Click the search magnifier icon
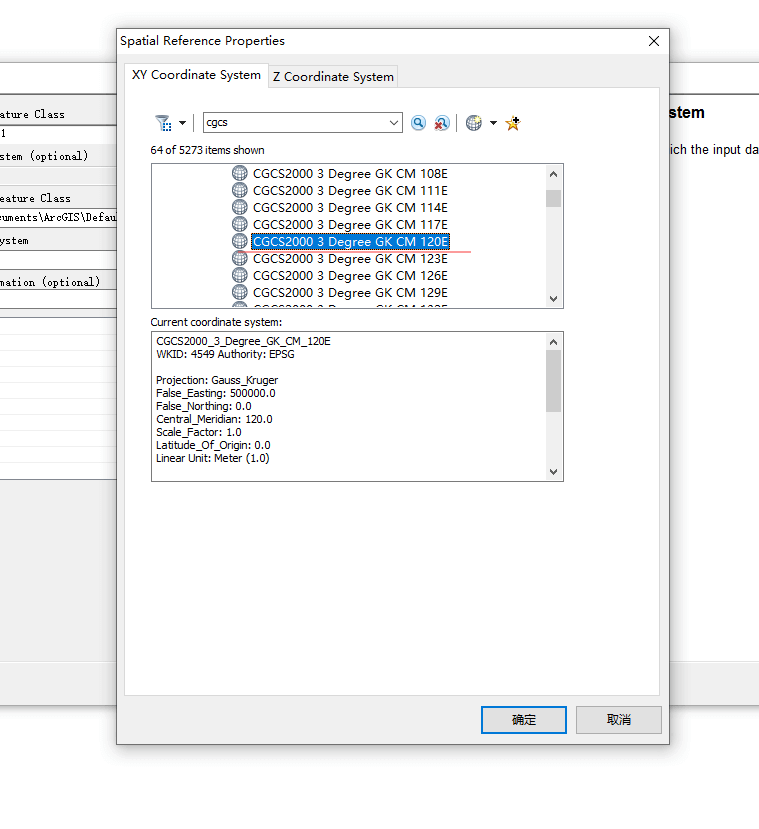Screen dimensions: 759x829 (x=418, y=123)
